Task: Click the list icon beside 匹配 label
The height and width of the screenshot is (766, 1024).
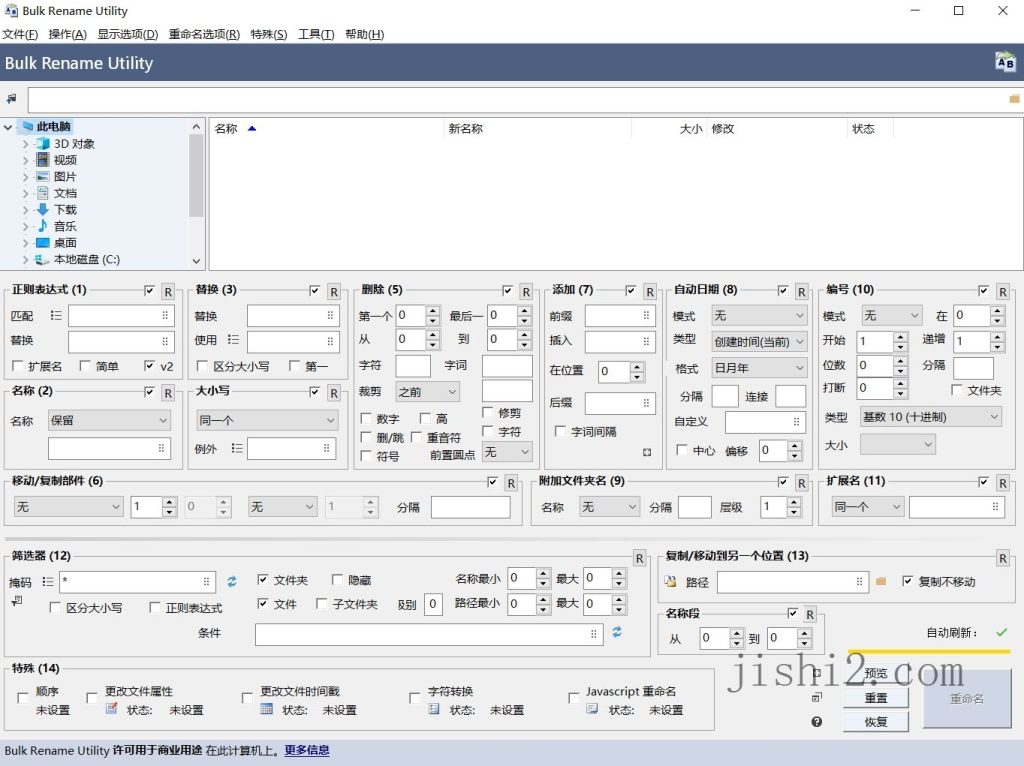Action: (56, 315)
